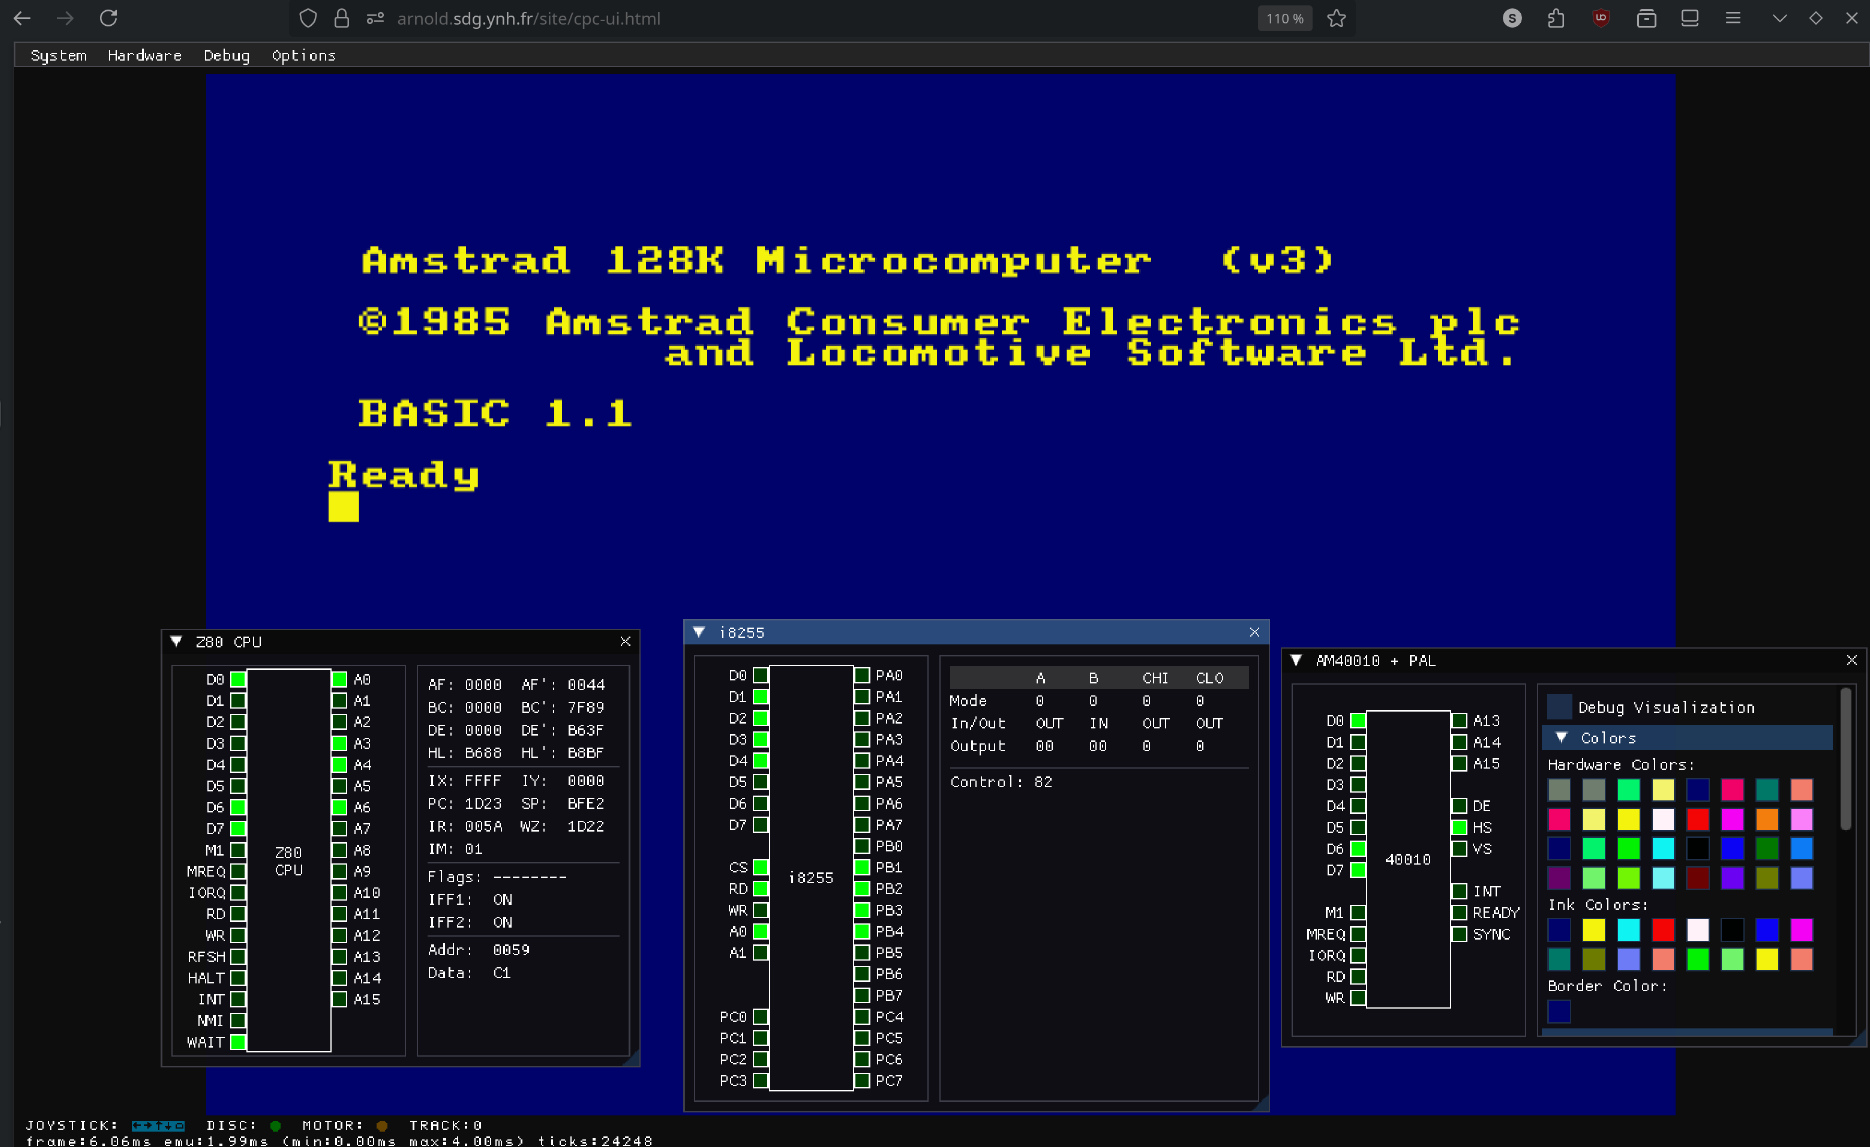Click the i8255 PB4 pin indicator

(x=862, y=931)
